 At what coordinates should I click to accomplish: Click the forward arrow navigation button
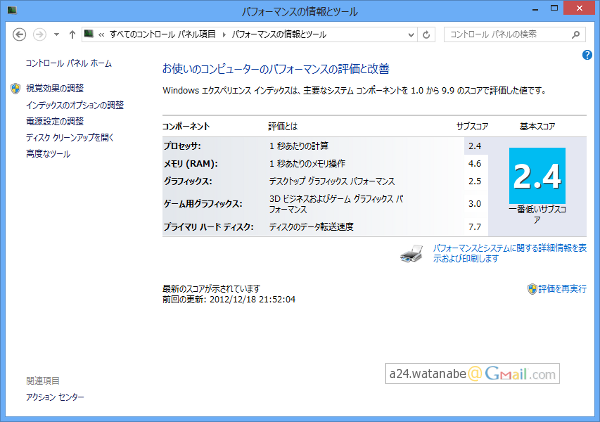(39, 34)
